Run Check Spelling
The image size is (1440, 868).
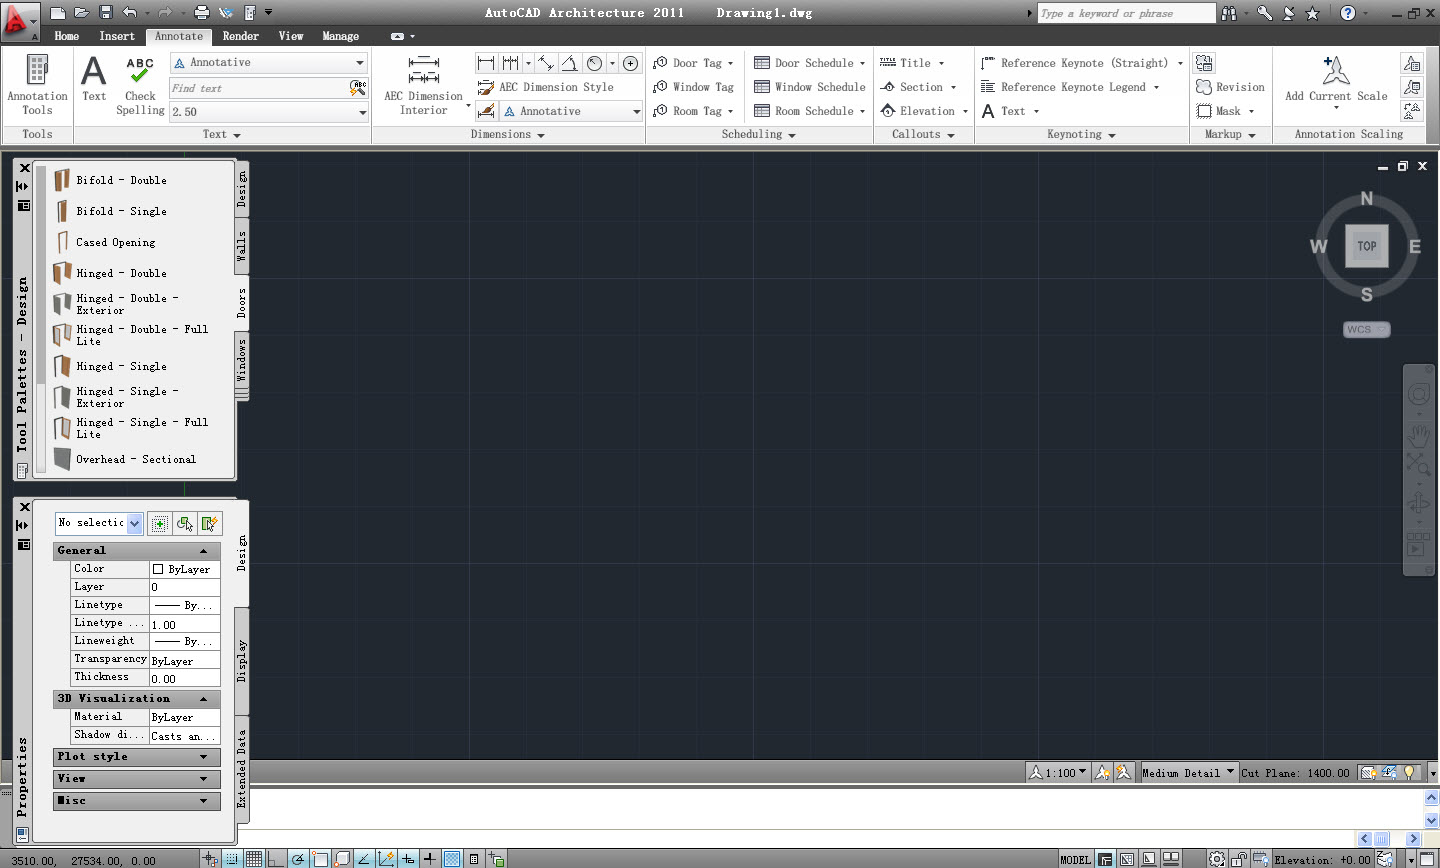[x=140, y=85]
